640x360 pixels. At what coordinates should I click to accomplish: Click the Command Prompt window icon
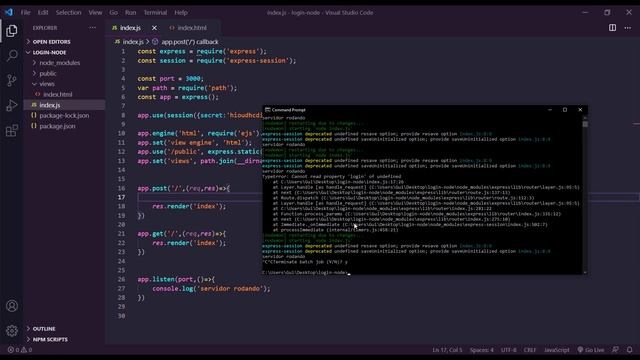pyautogui.click(x=267, y=110)
